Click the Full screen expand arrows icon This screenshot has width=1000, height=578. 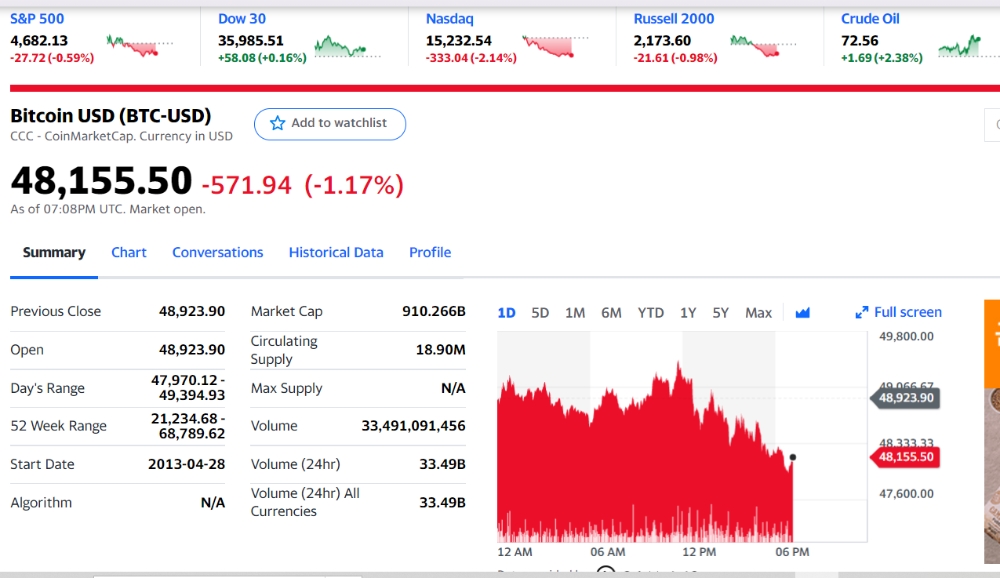coord(862,313)
